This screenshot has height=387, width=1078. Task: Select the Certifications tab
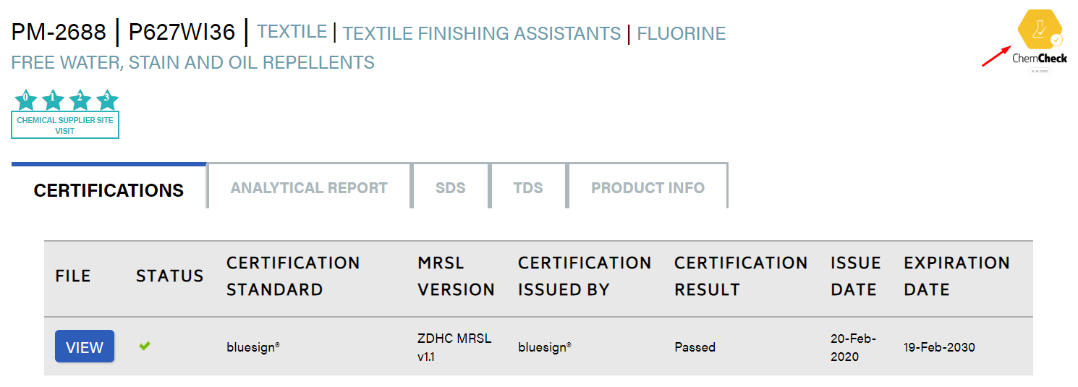pyautogui.click(x=109, y=187)
